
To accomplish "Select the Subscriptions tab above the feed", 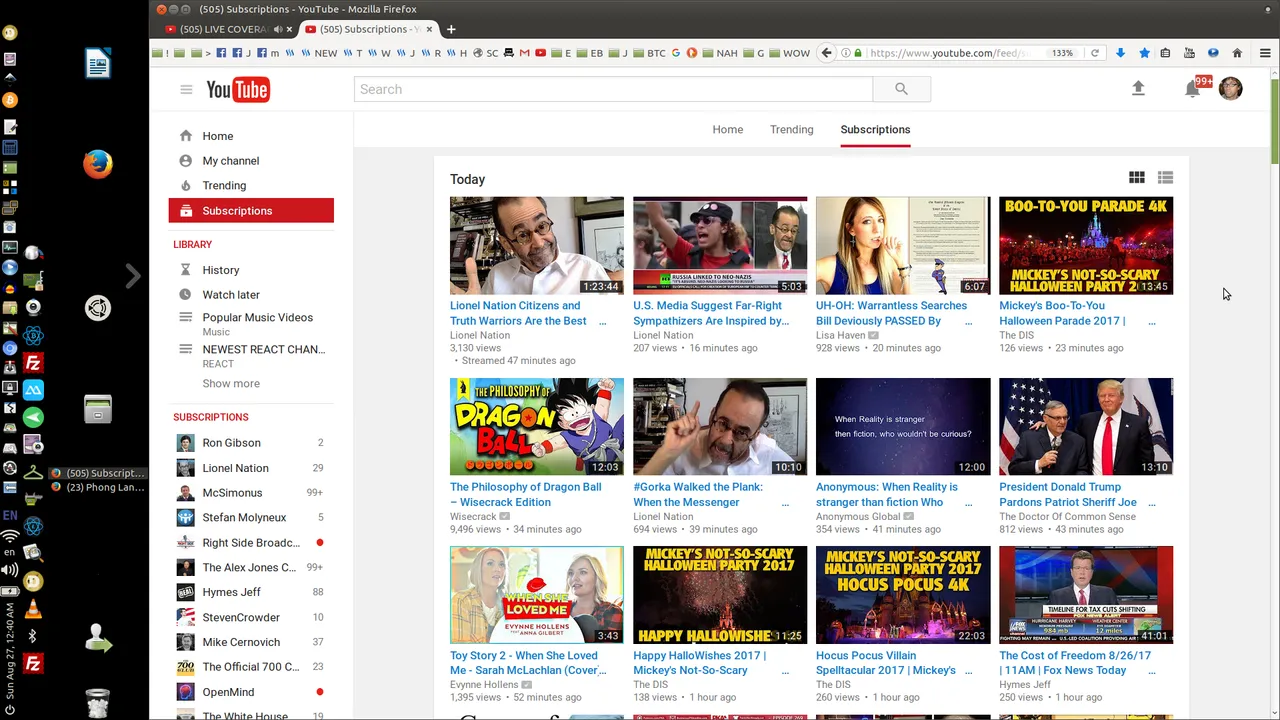I will point(875,129).
